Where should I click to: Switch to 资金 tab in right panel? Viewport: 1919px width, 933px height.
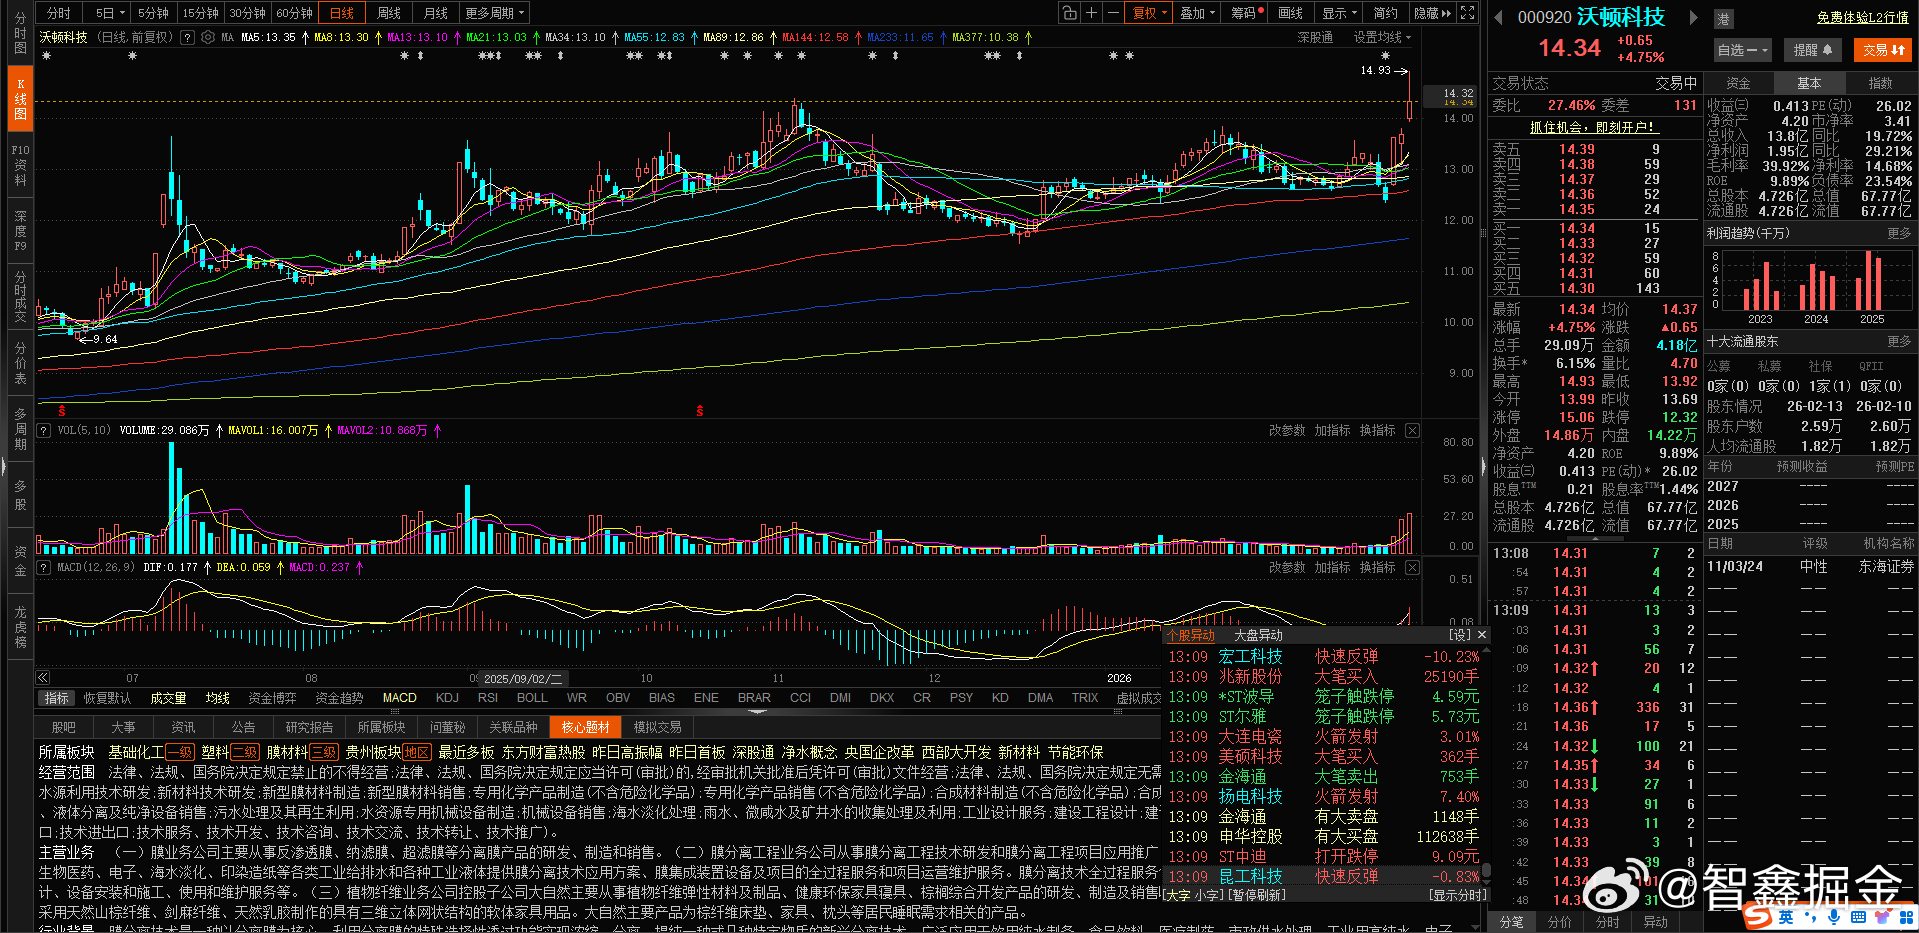coord(1738,83)
